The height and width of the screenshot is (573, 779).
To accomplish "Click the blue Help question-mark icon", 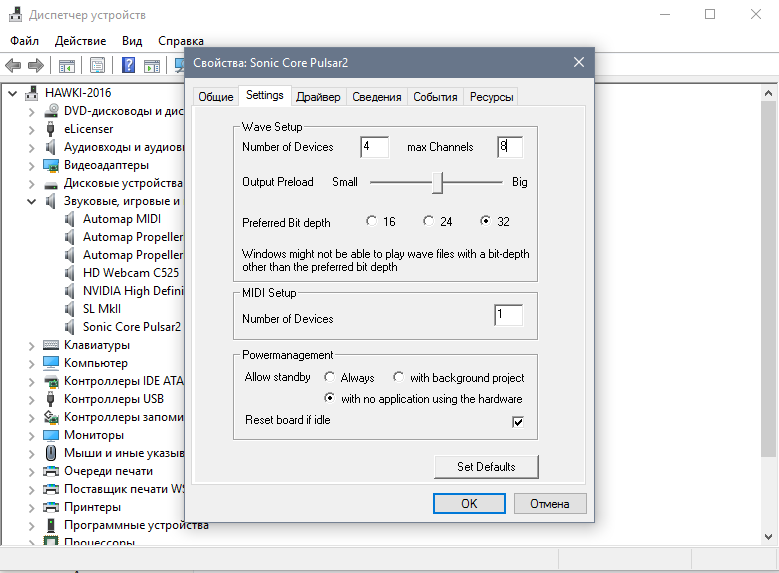I will pyautogui.click(x=129, y=65).
